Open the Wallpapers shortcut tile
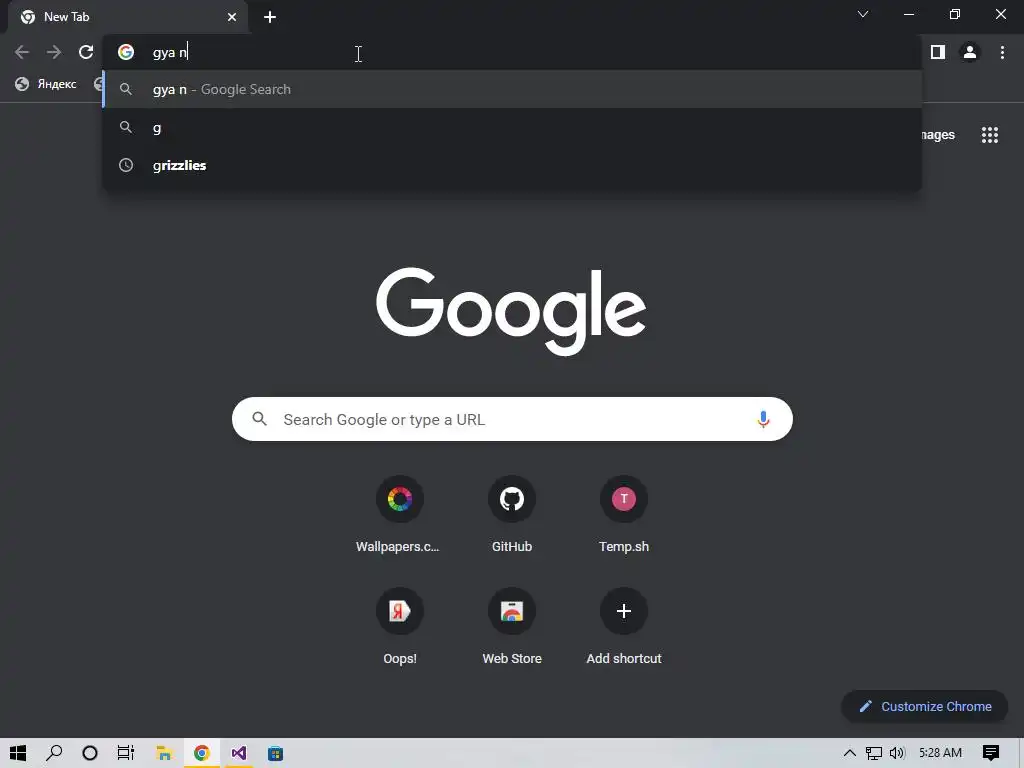The height and width of the screenshot is (768, 1024). pos(400,516)
